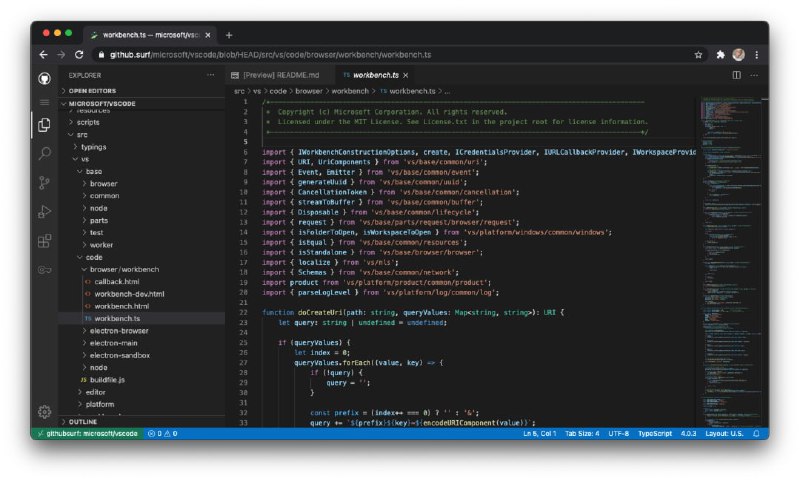Select the workbench.ts browser tab
The width and height of the screenshot is (800, 481).
point(150,35)
